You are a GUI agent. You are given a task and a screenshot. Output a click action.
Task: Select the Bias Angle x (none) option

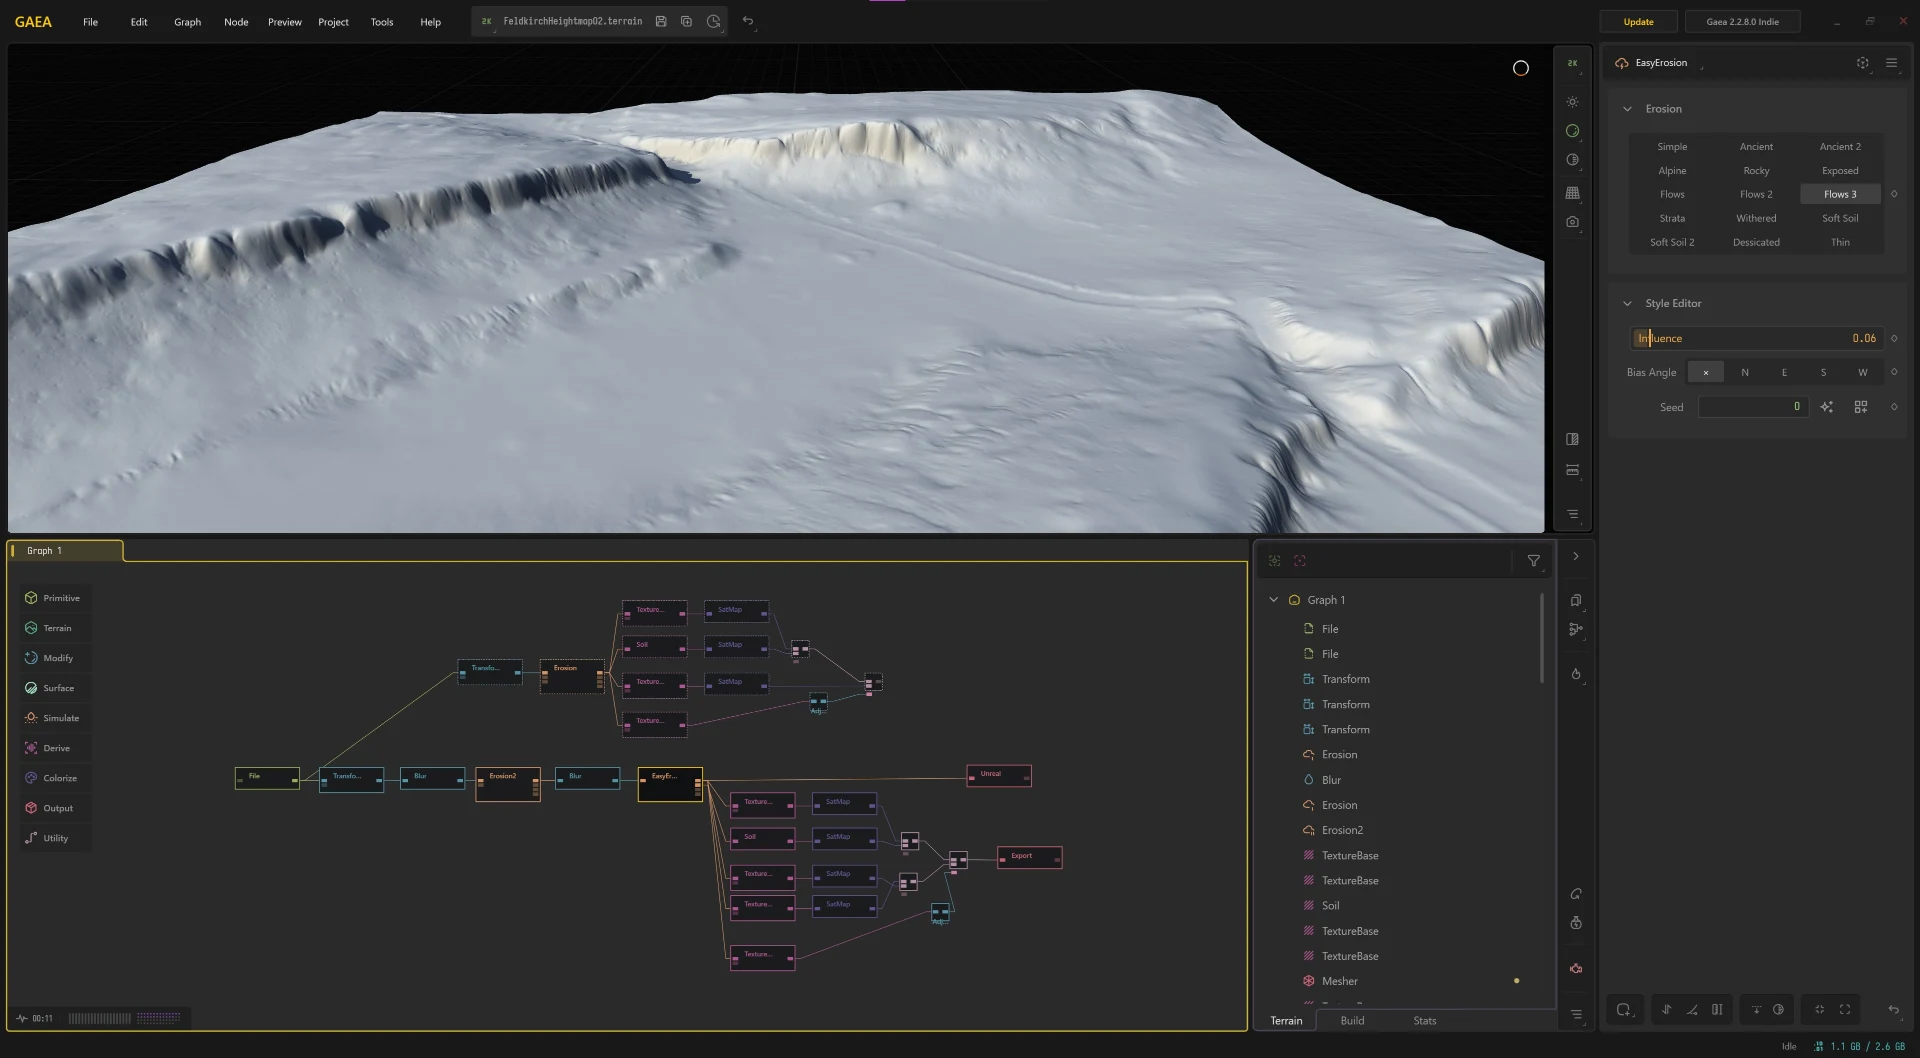(x=1706, y=372)
